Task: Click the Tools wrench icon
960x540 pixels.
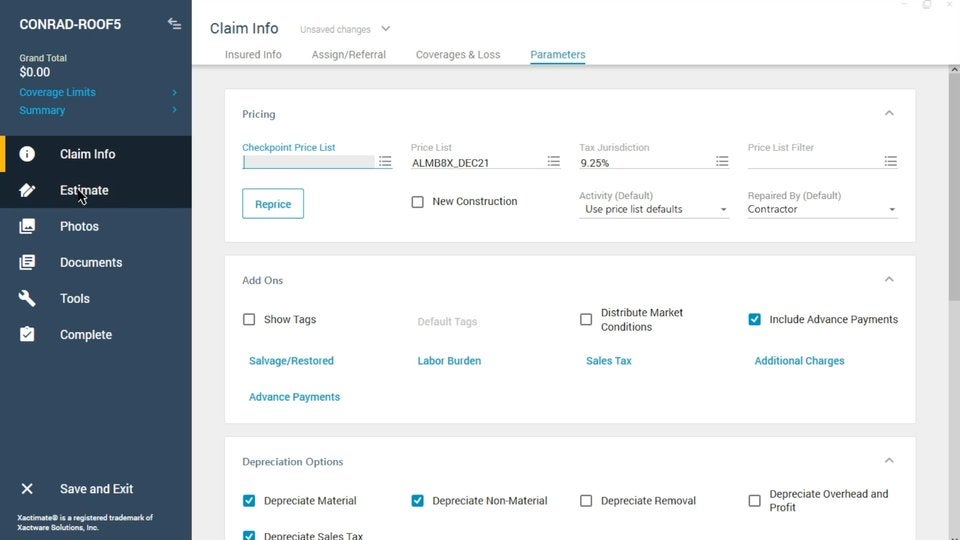Action: (27, 298)
